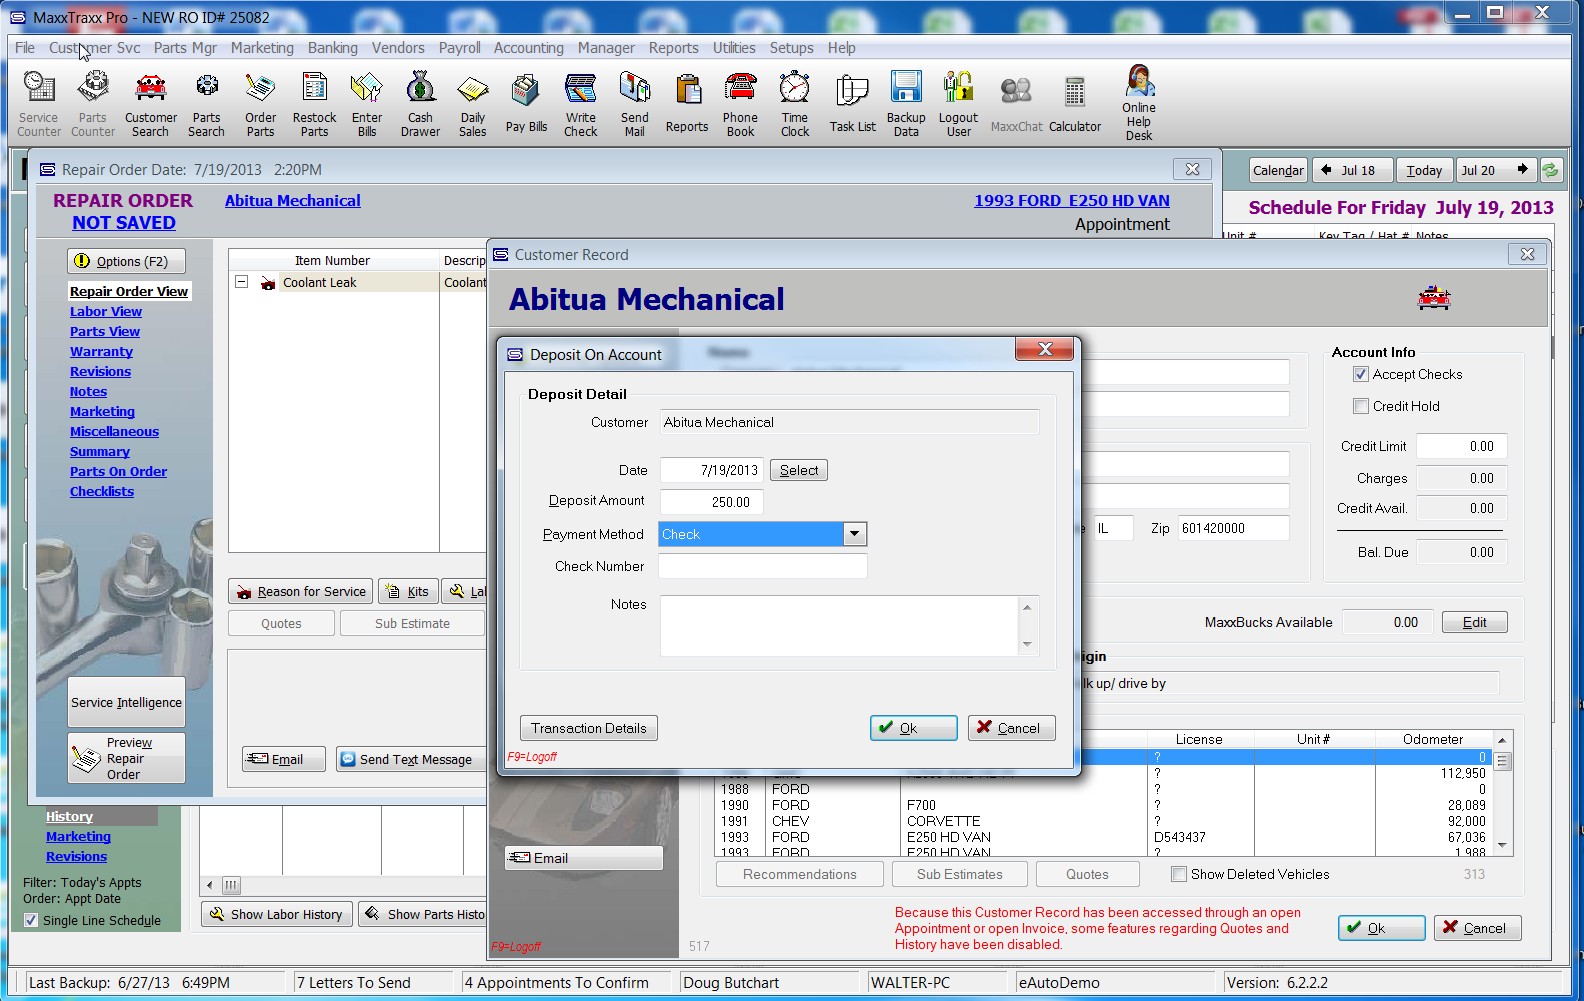Open Labor View link in Repair Order
This screenshot has height=1001, width=1584.
click(106, 311)
